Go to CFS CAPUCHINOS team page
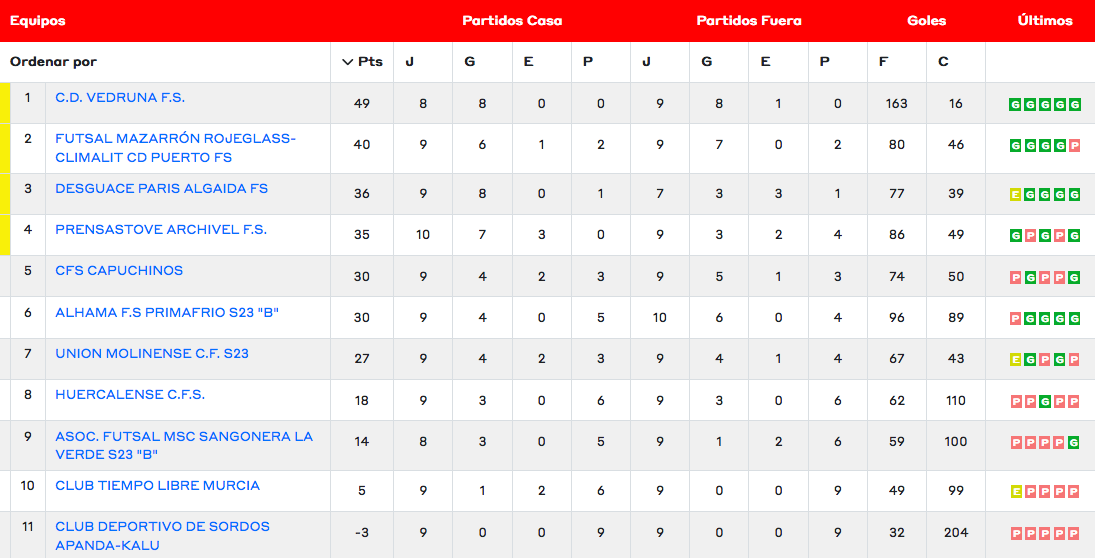Viewport: 1095px width, 558px height. click(x=119, y=271)
